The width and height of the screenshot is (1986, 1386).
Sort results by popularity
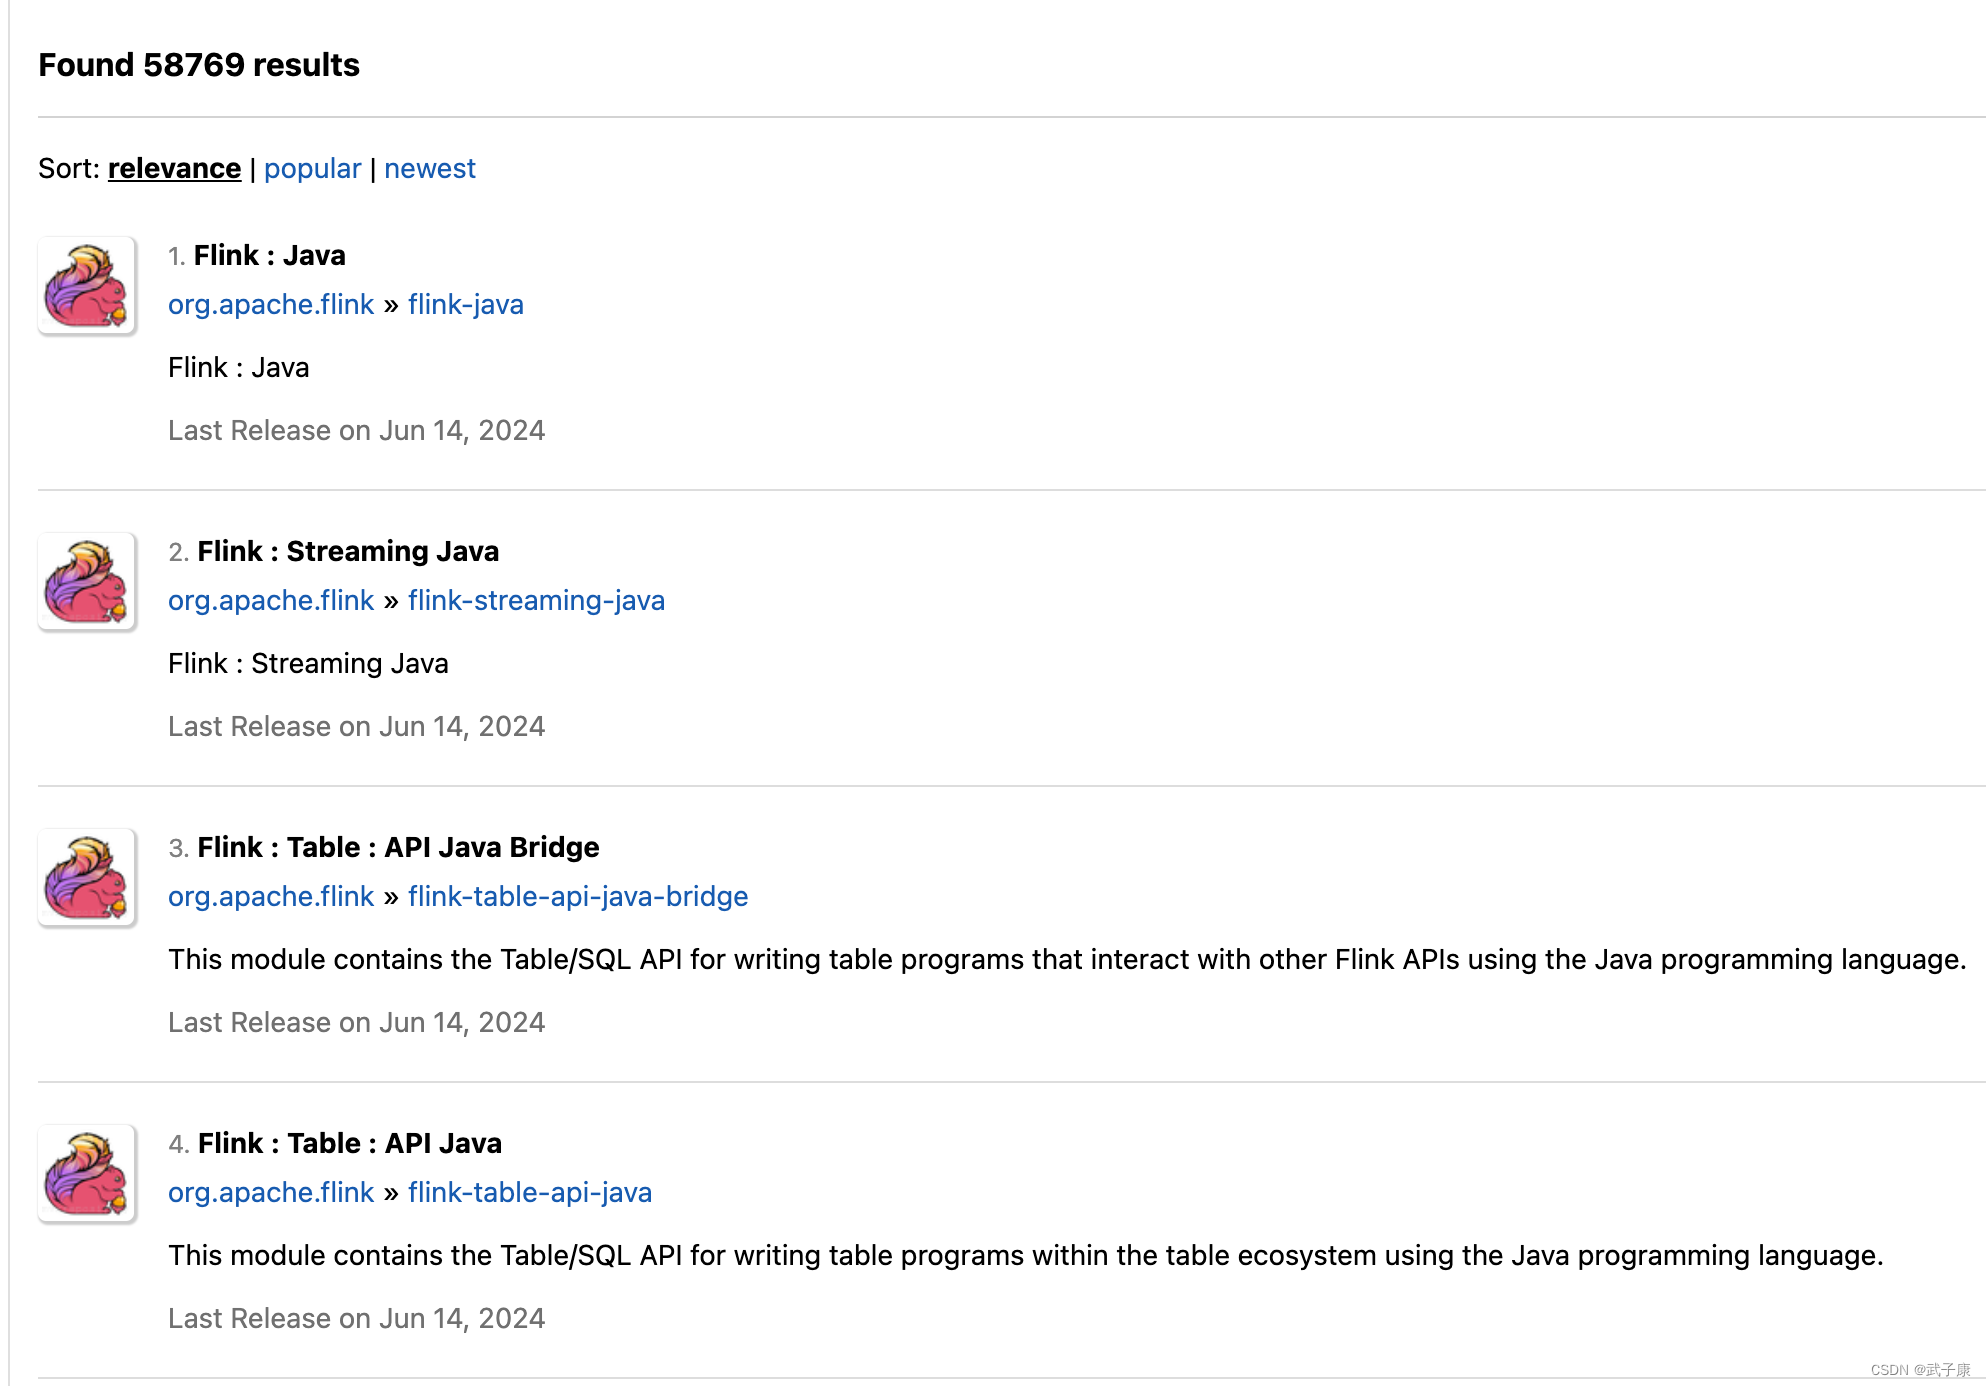[312, 168]
